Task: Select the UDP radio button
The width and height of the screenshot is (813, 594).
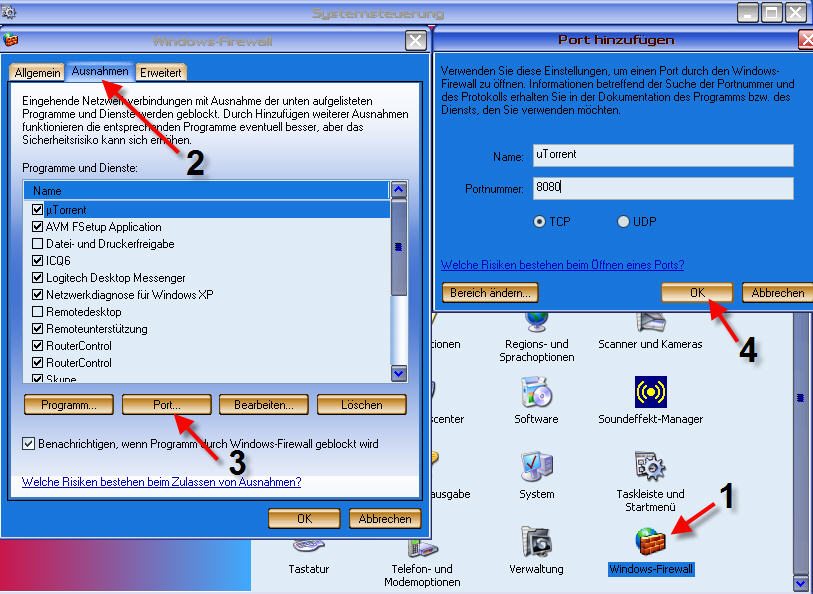Action: point(623,222)
